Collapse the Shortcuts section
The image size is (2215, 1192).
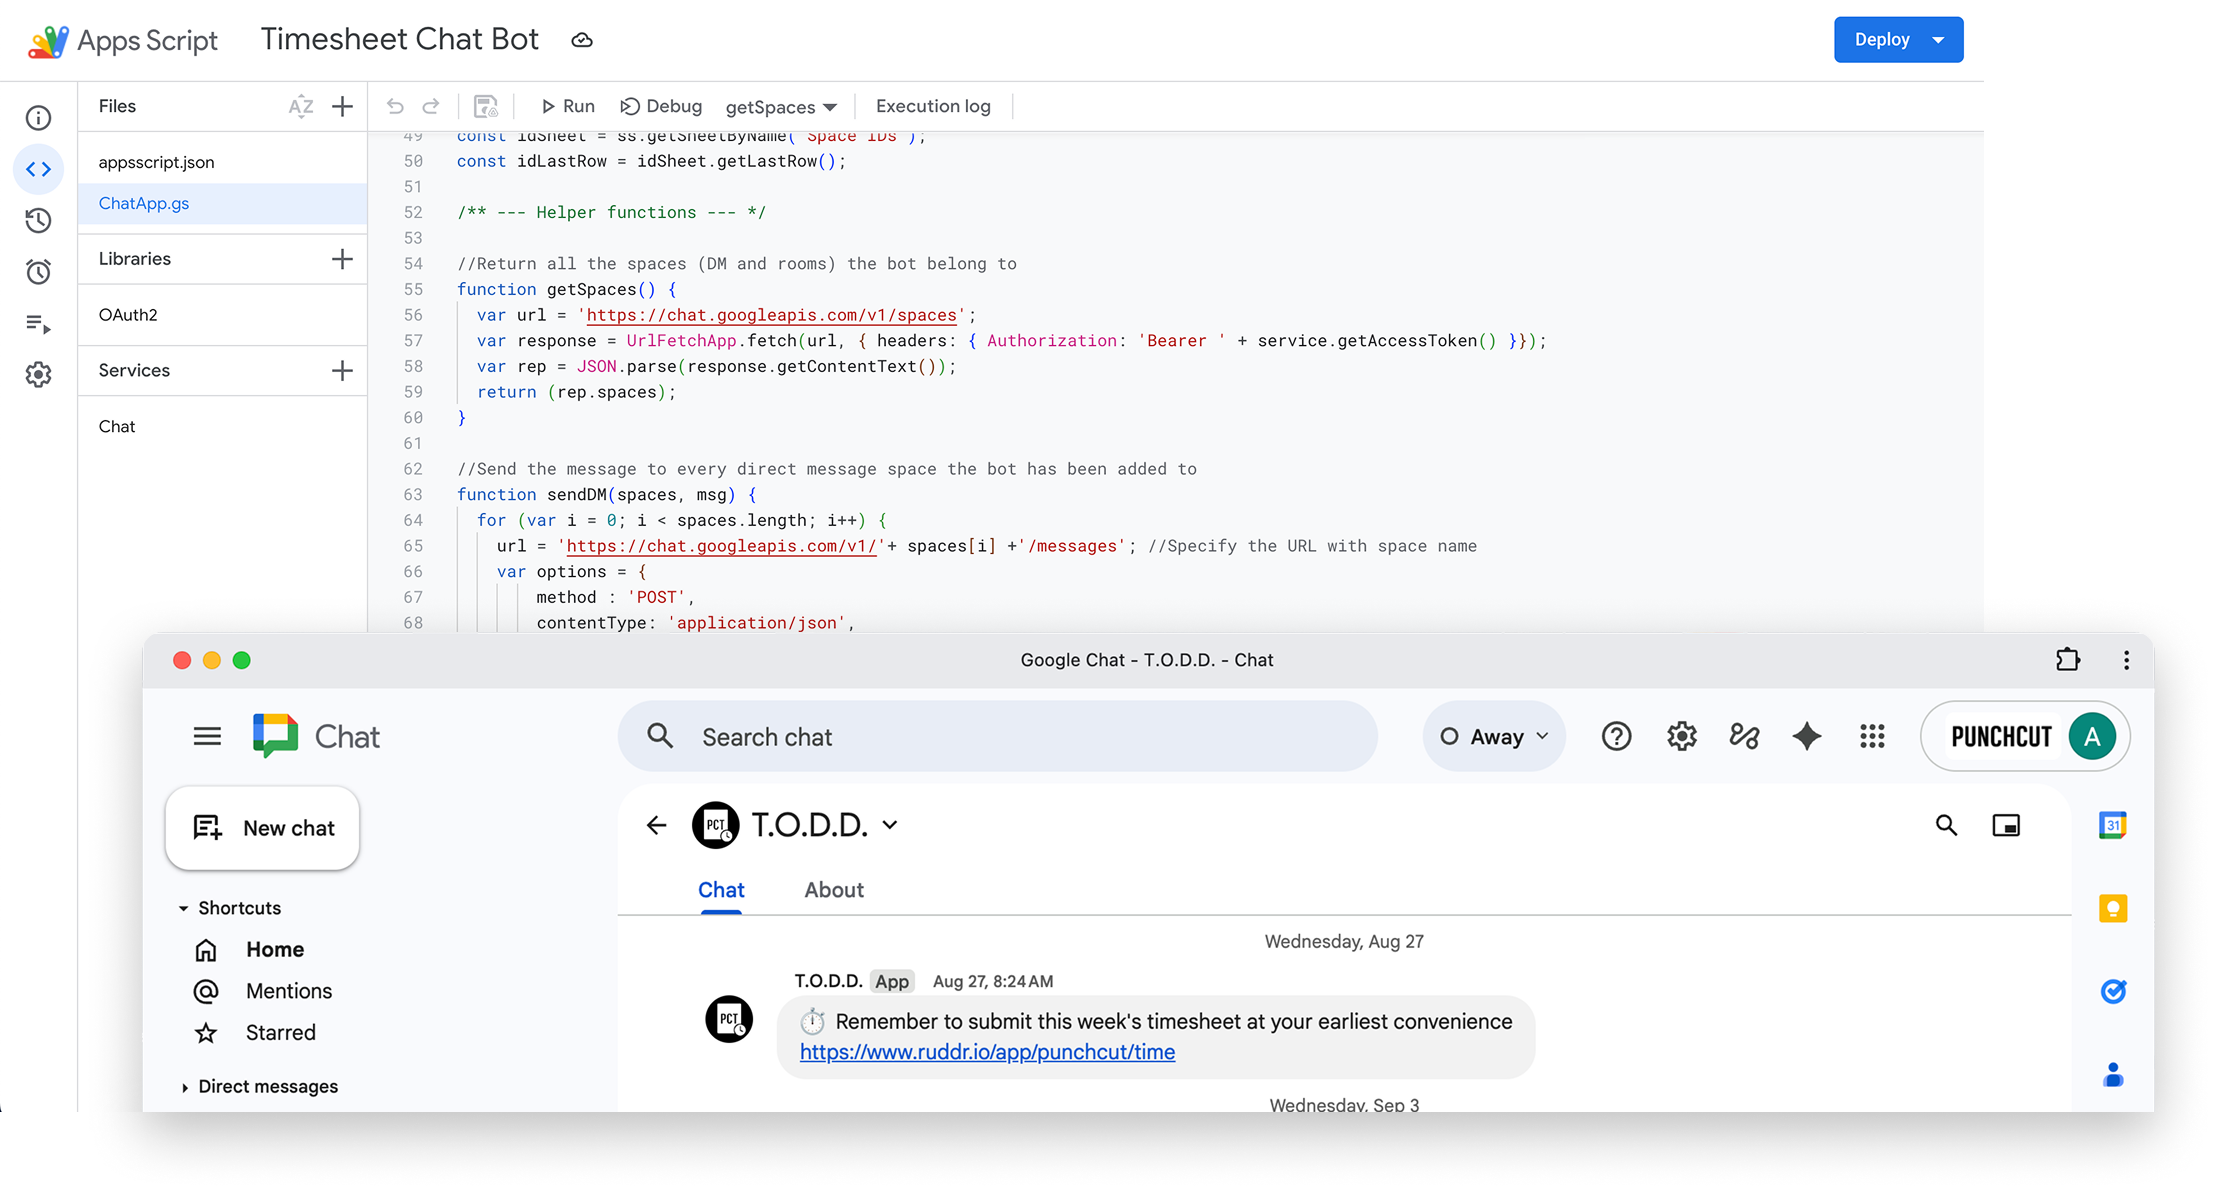click(183, 908)
